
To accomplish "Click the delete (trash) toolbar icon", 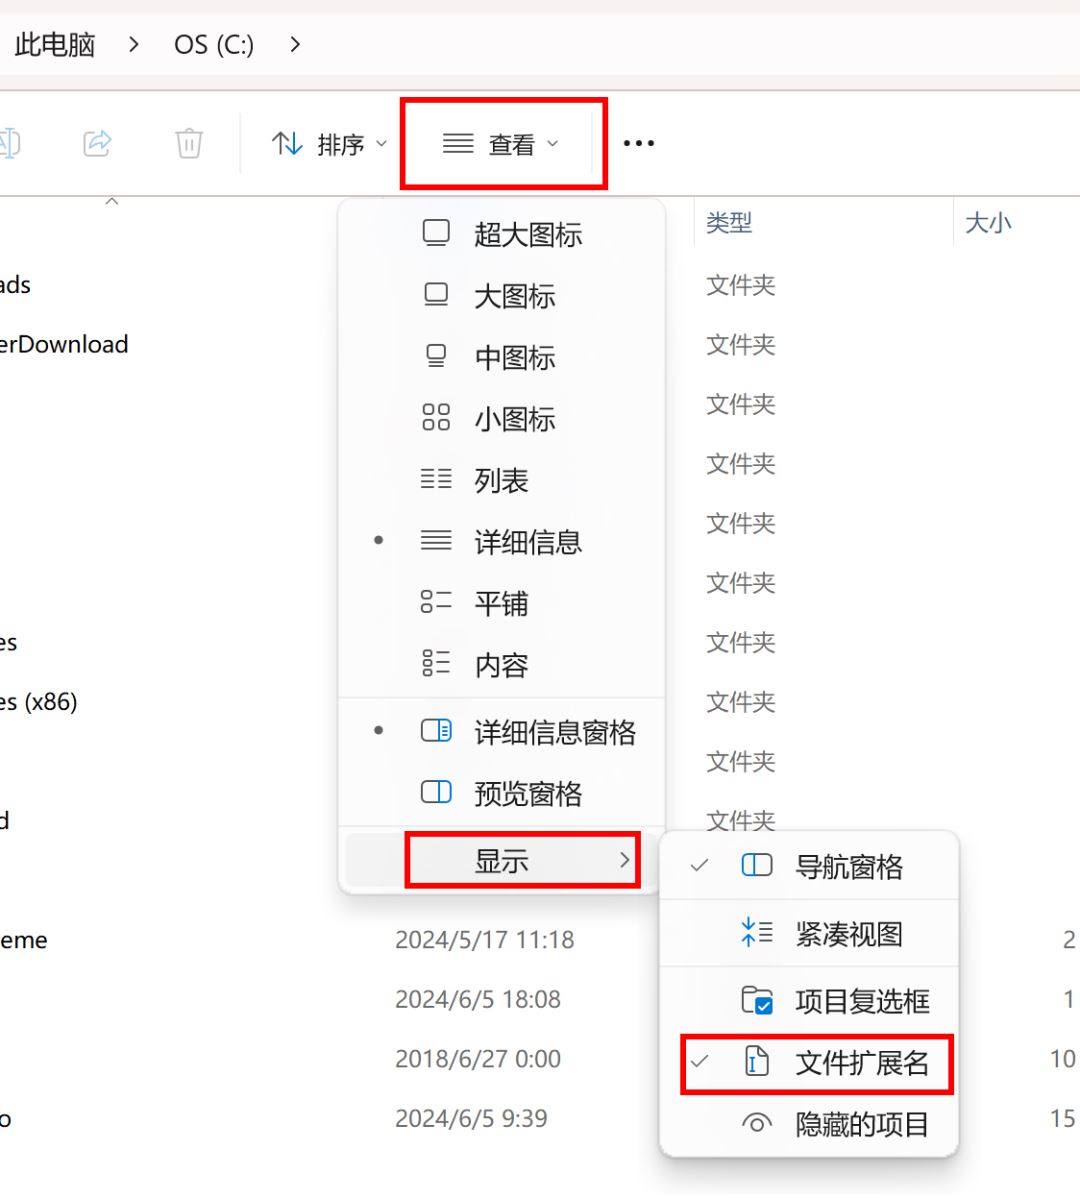I will tap(188, 143).
